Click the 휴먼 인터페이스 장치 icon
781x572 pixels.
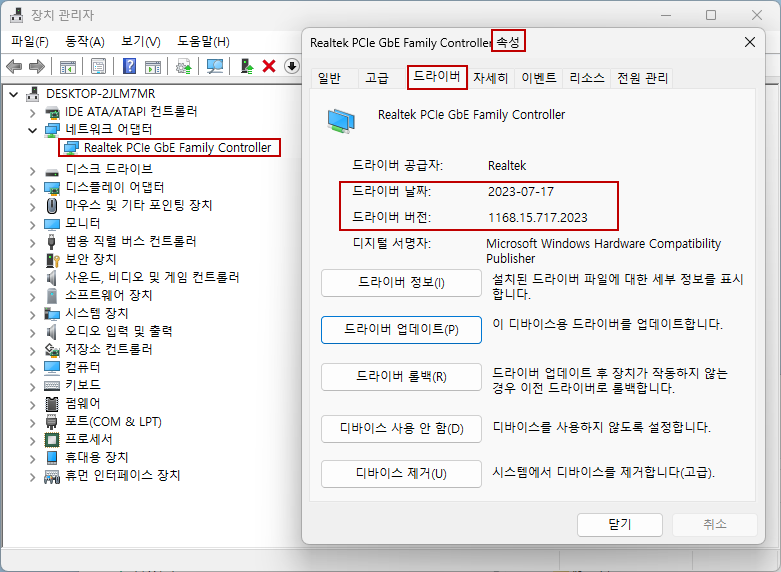pyautogui.click(x=52, y=477)
